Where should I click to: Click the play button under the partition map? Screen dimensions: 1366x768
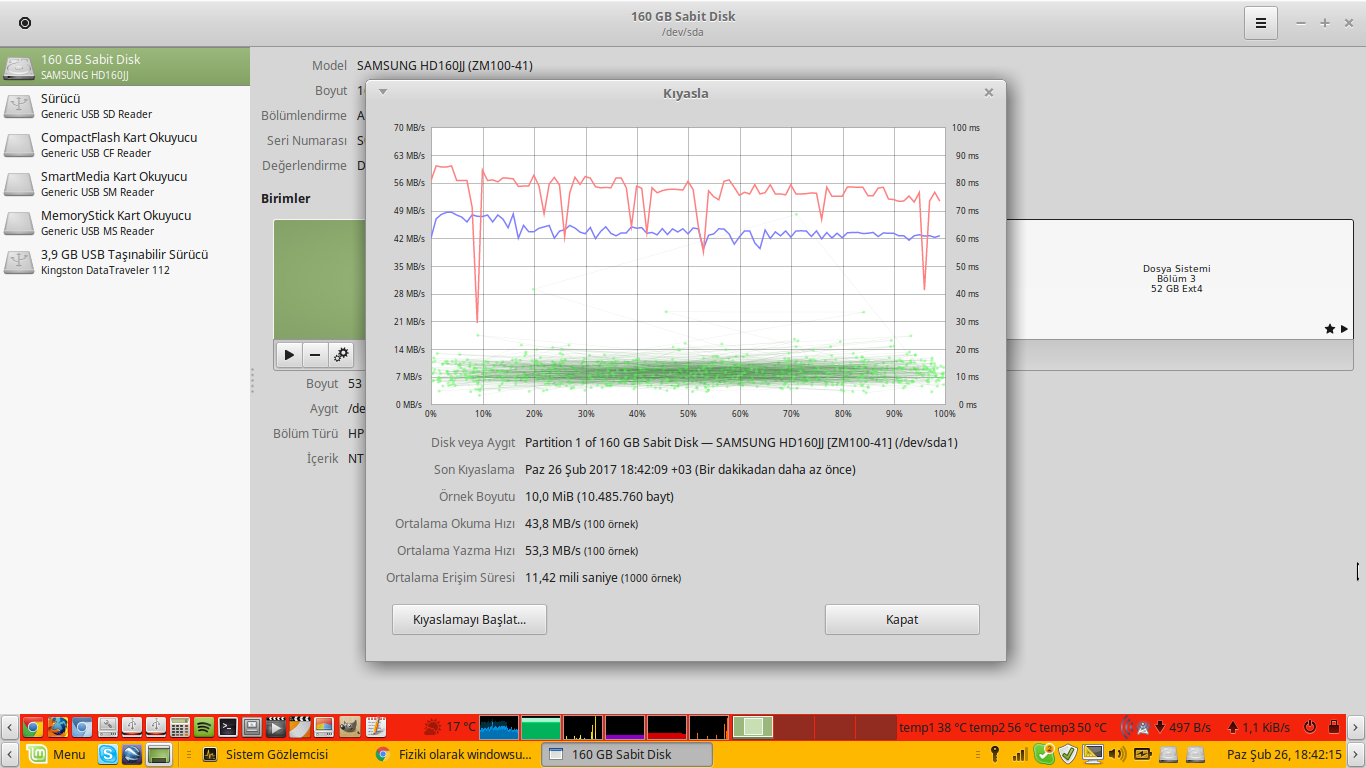point(289,354)
